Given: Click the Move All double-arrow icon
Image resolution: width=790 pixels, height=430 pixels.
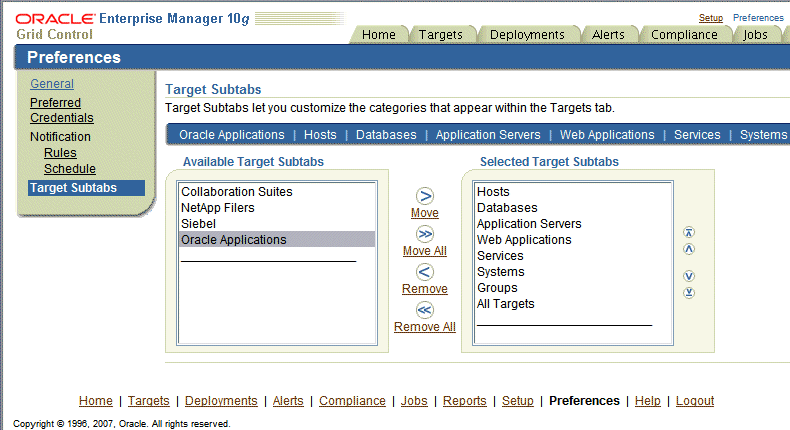Looking at the screenshot, I should 425,234.
